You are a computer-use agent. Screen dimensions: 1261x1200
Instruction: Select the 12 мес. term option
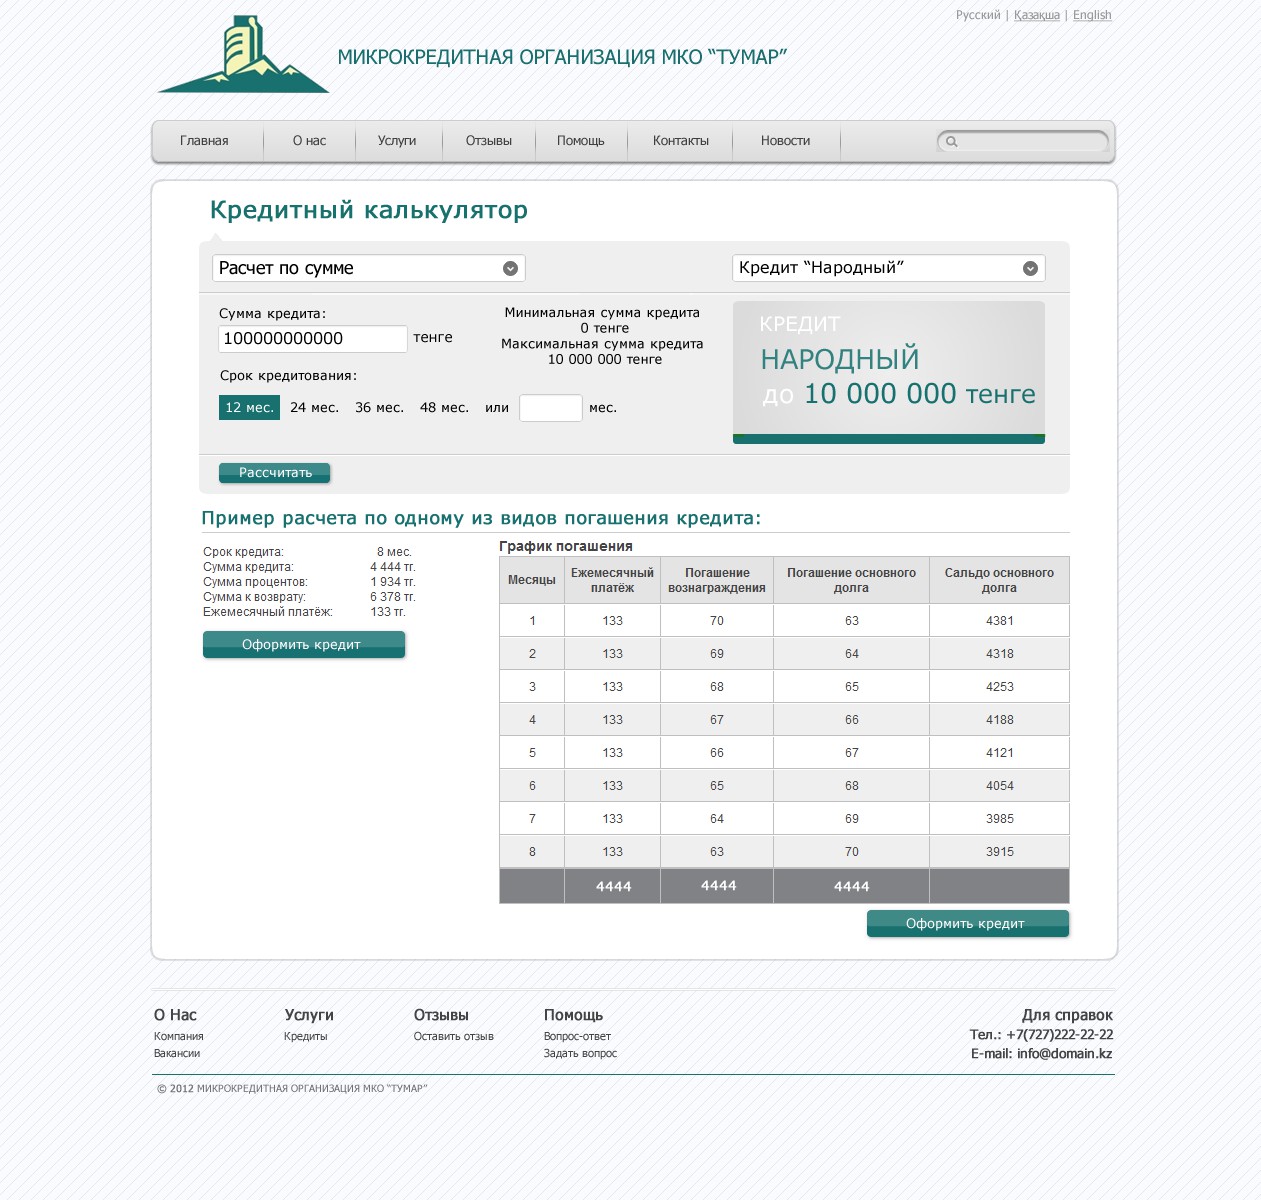pyautogui.click(x=249, y=407)
